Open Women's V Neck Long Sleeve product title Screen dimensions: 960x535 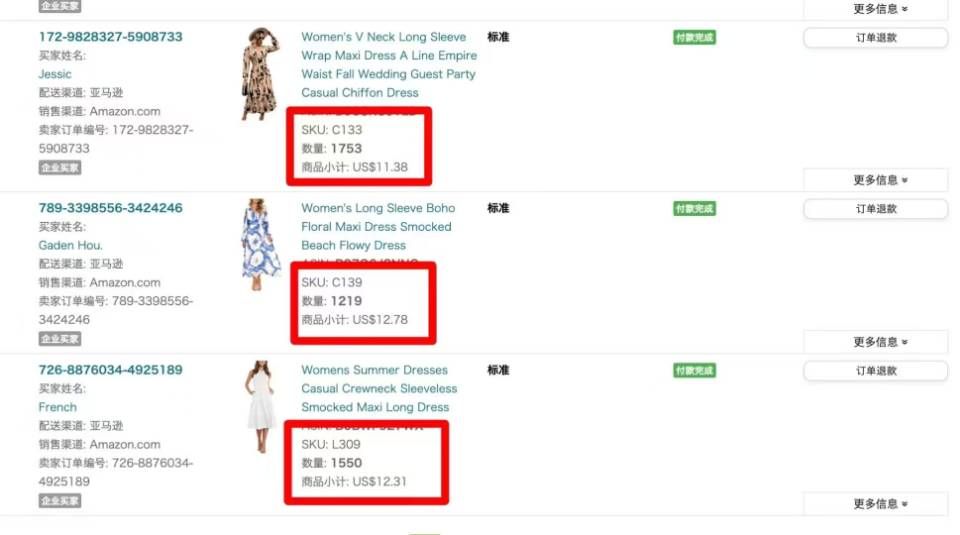click(x=389, y=65)
